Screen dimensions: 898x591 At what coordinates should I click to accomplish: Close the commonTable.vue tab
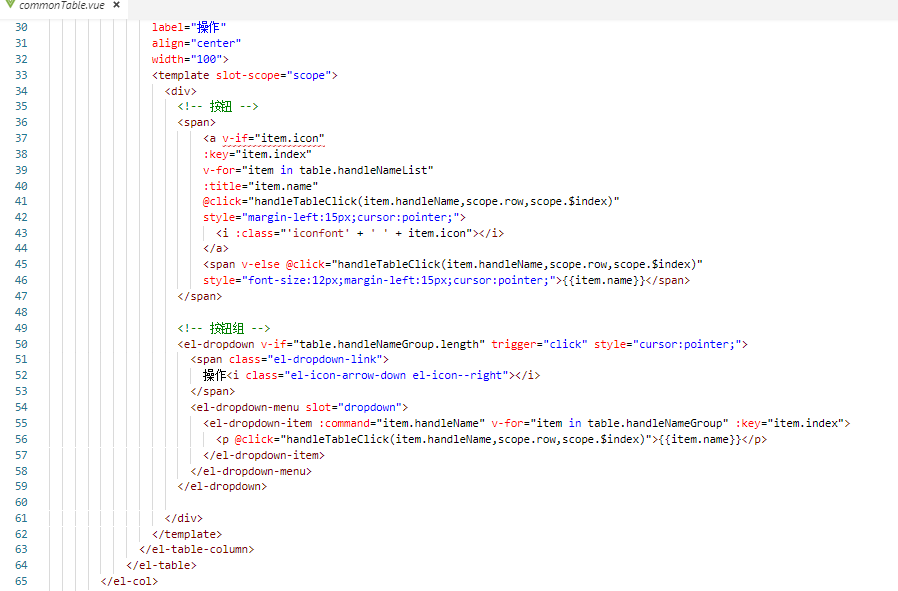[117, 5]
